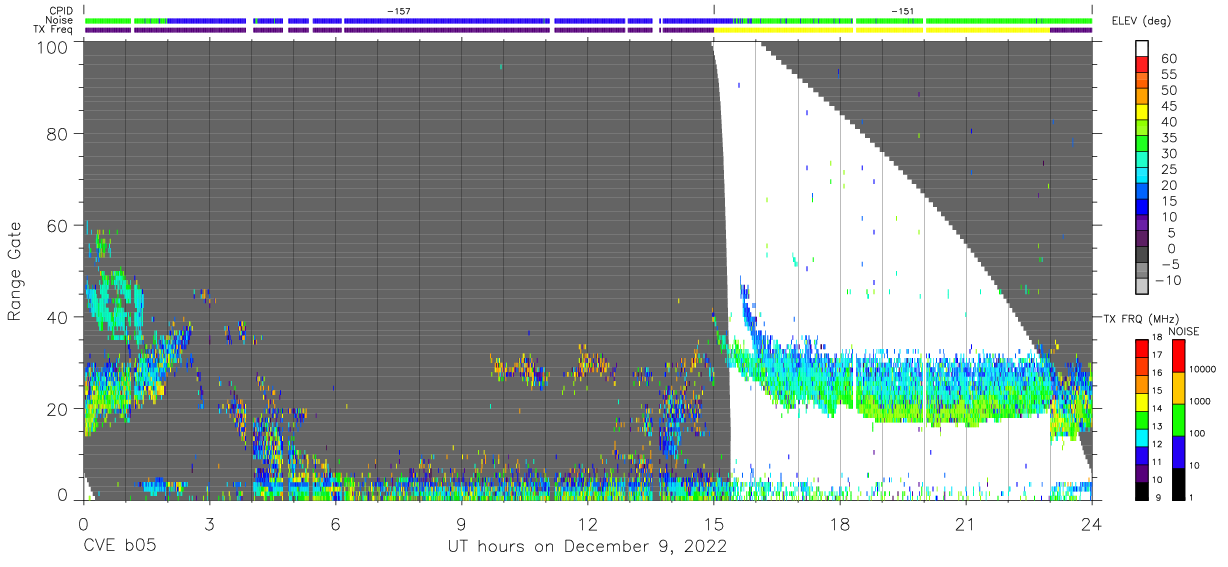The height and width of the screenshot is (567, 1228).
Task: Click the '14' label on the TX FRQ scale
Action: (x=1158, y=408)
